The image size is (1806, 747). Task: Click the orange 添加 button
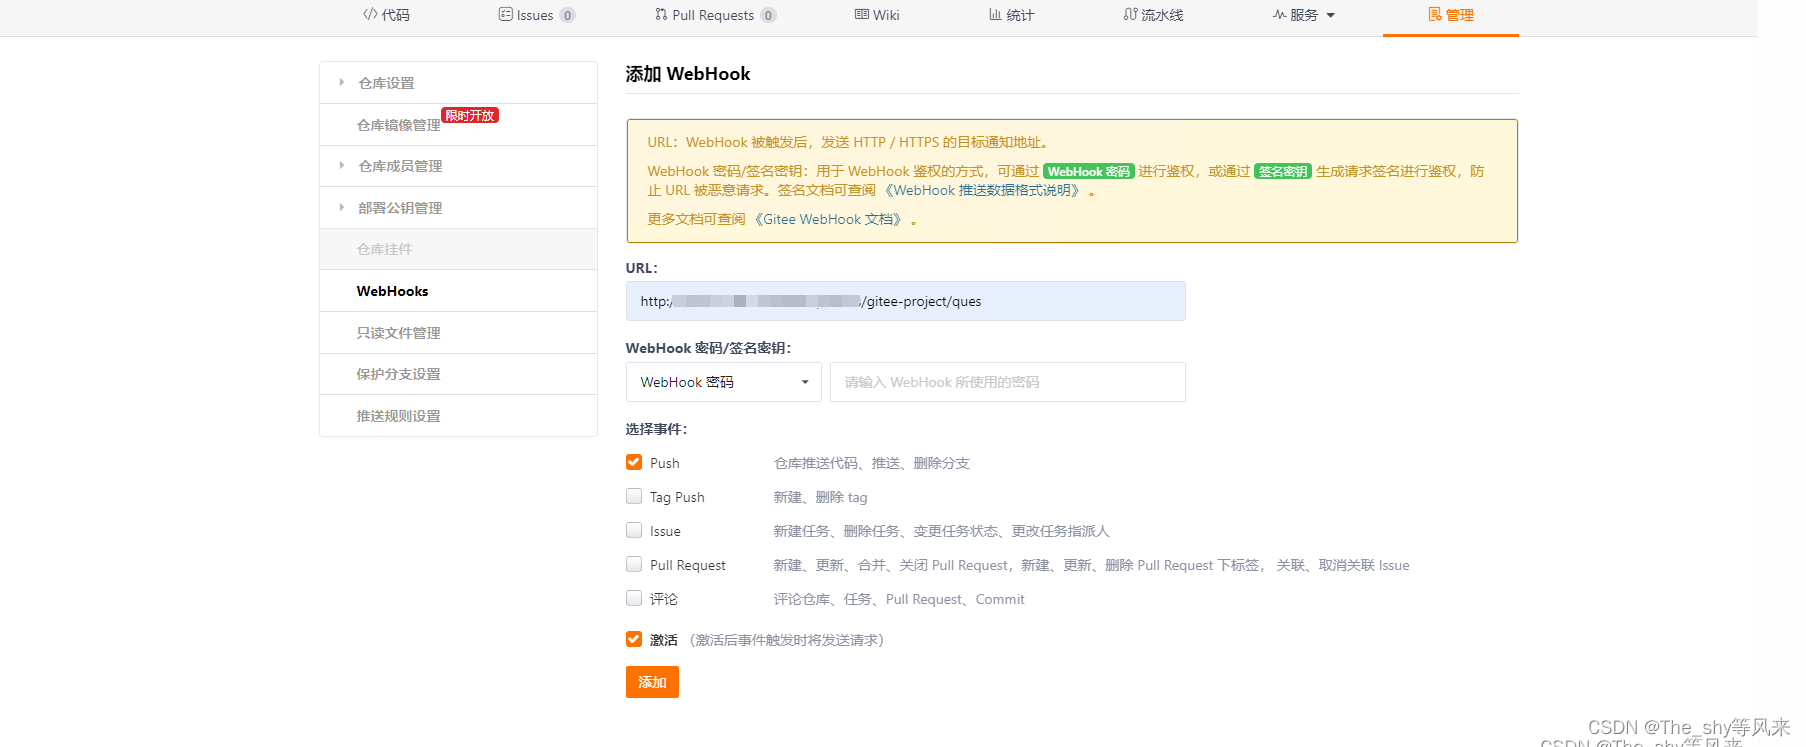652,682
